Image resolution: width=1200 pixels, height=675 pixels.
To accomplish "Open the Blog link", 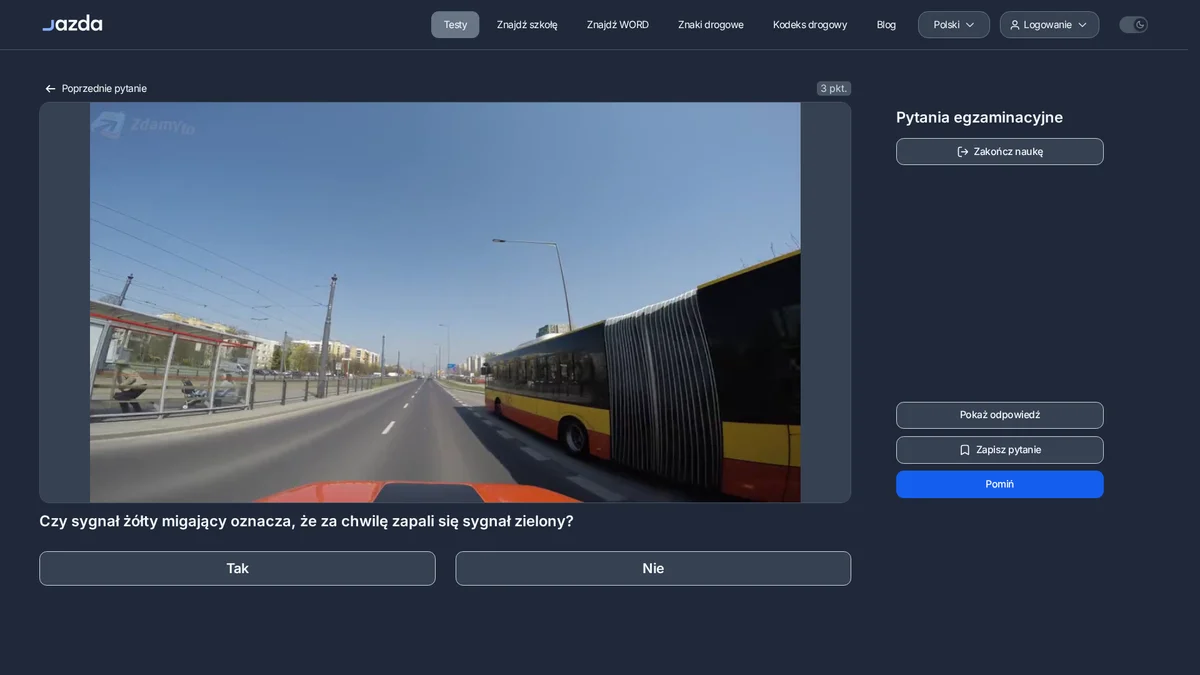I will click(886, 25).
